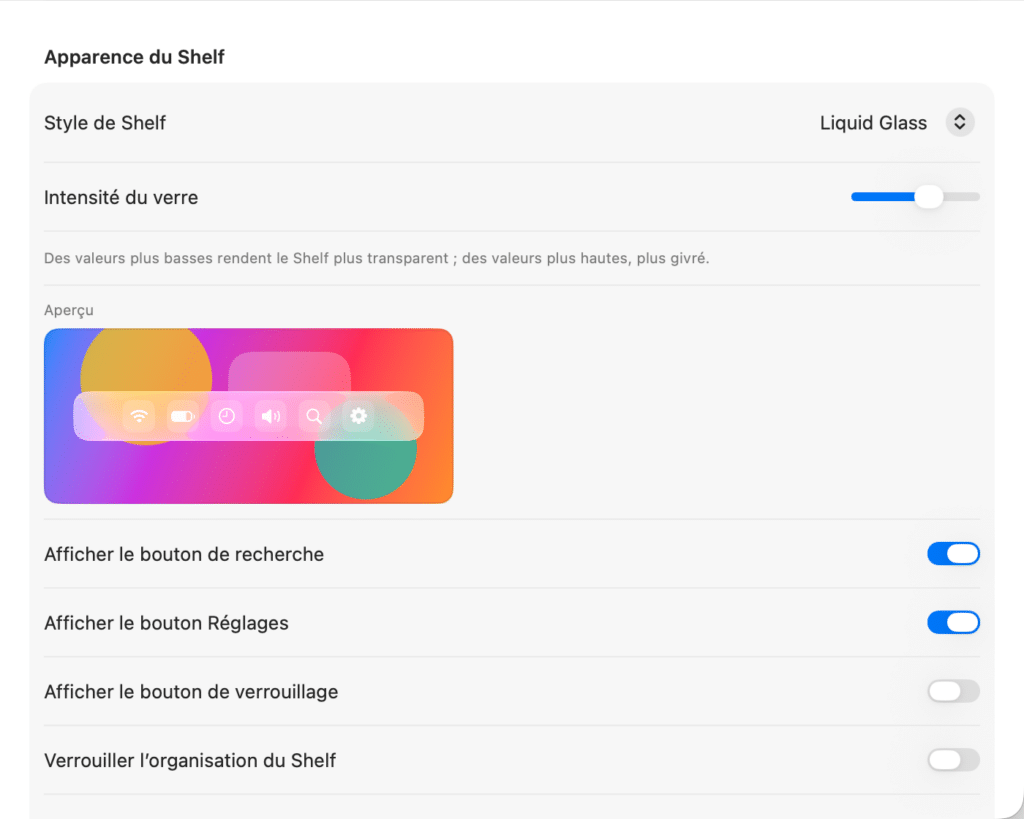This screenshot has width=1024, height=819.
Task: Turn off "Afficher le bouton Réglages" switch
Action: point(953,622)
